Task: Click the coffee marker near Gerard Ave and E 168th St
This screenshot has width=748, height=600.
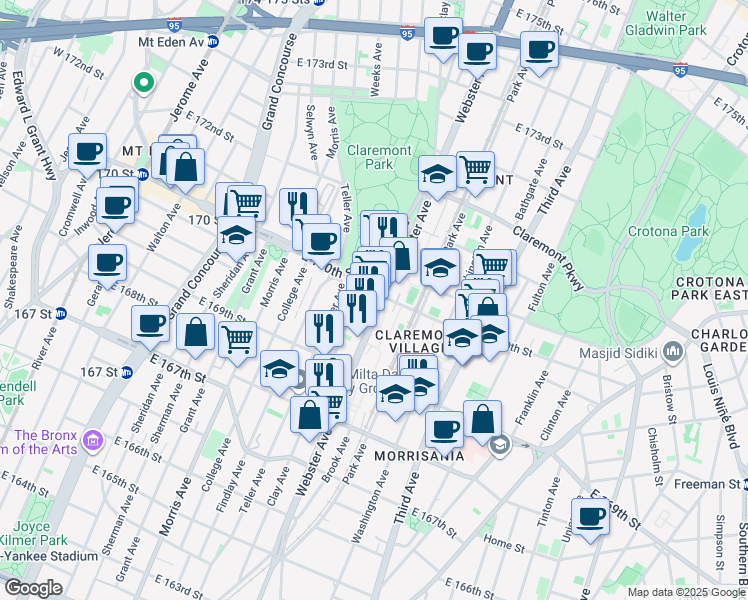Action: [x=107, y=264]
